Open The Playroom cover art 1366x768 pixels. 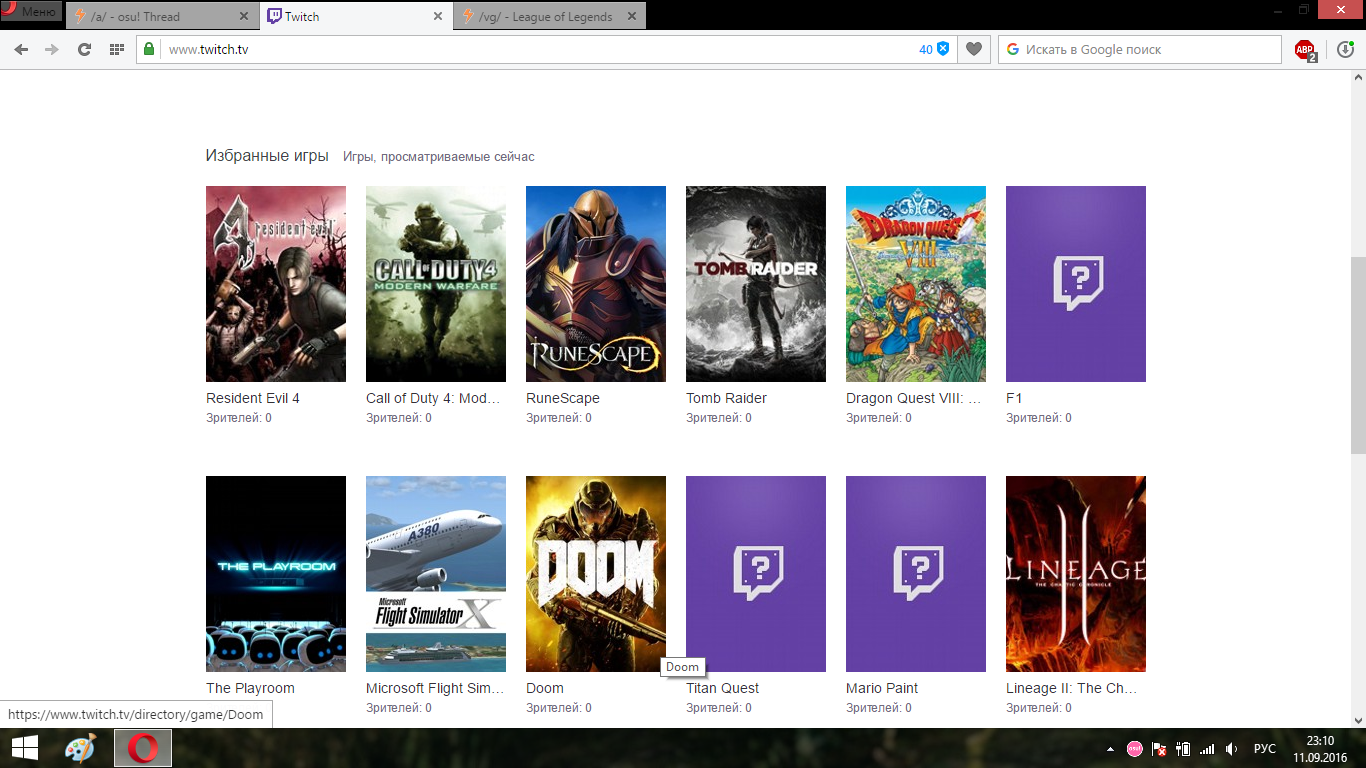276,574
